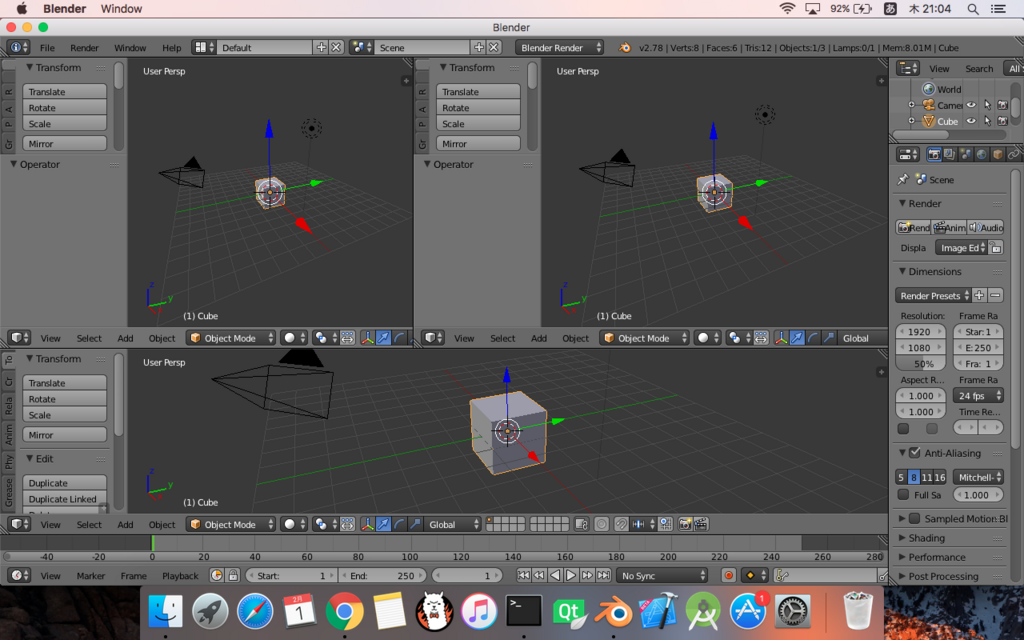
Task: Toggle selectability arrow for Cube in Outliner
Action: point(987,121)
